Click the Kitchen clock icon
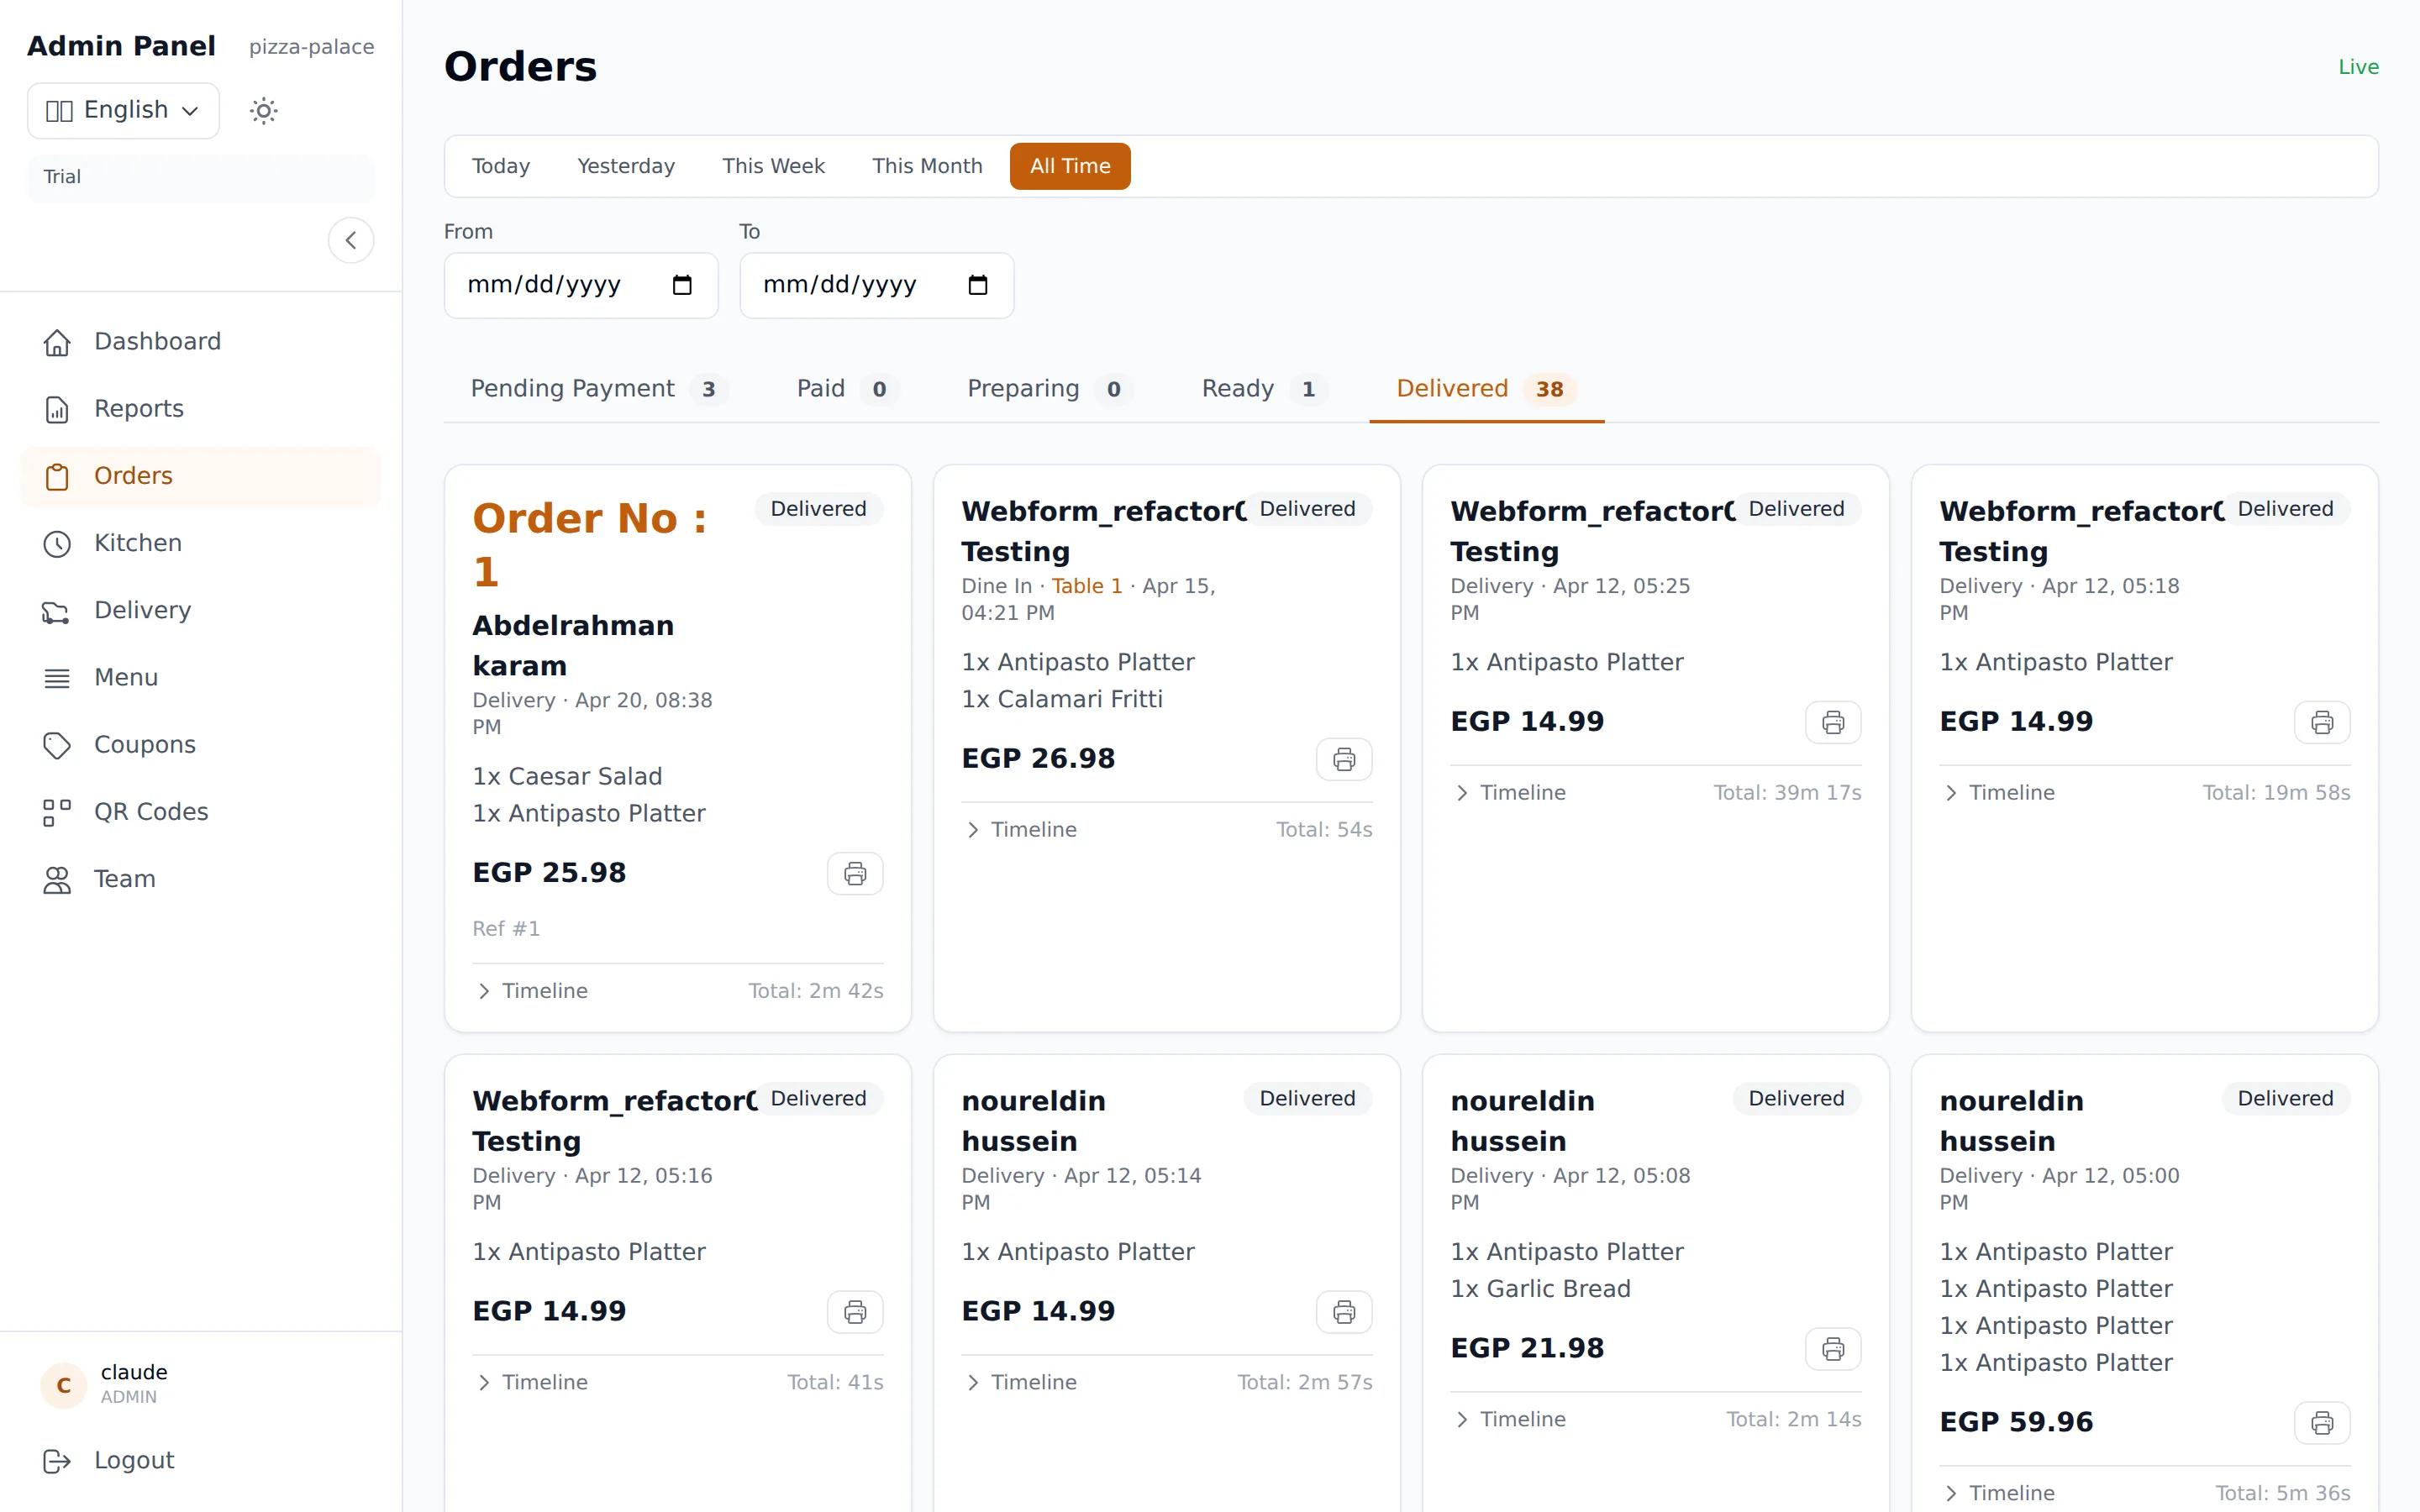The height and width of the screenshot is (1512, 2420). [57, 543]
